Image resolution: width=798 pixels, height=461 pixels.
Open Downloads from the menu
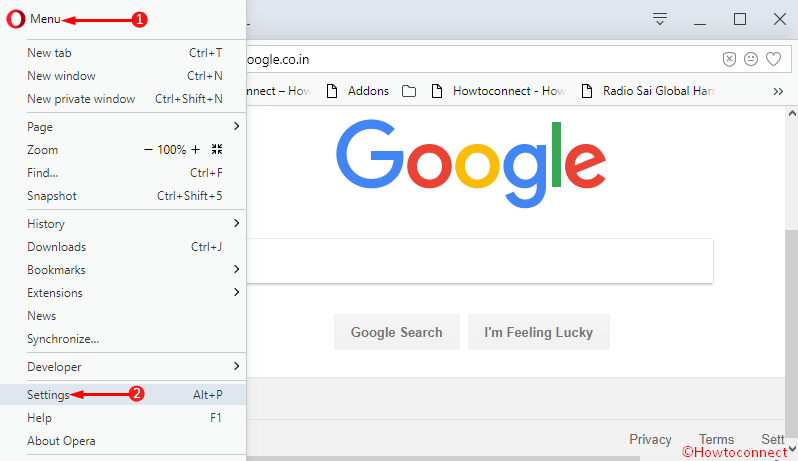[123, 247]
